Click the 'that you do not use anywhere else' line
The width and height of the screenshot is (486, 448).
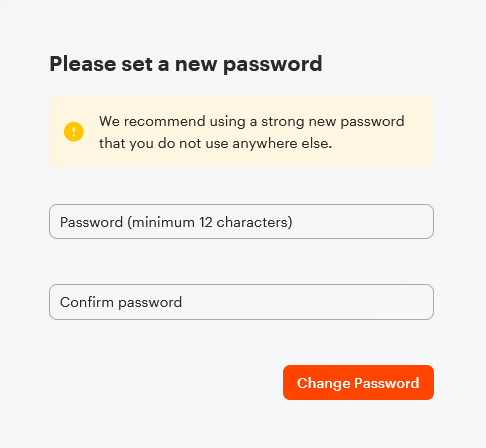(215, 144)
